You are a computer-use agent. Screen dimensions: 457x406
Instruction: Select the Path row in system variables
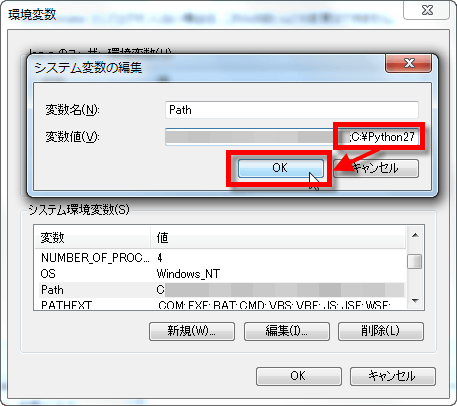click(x=220, y=290)
